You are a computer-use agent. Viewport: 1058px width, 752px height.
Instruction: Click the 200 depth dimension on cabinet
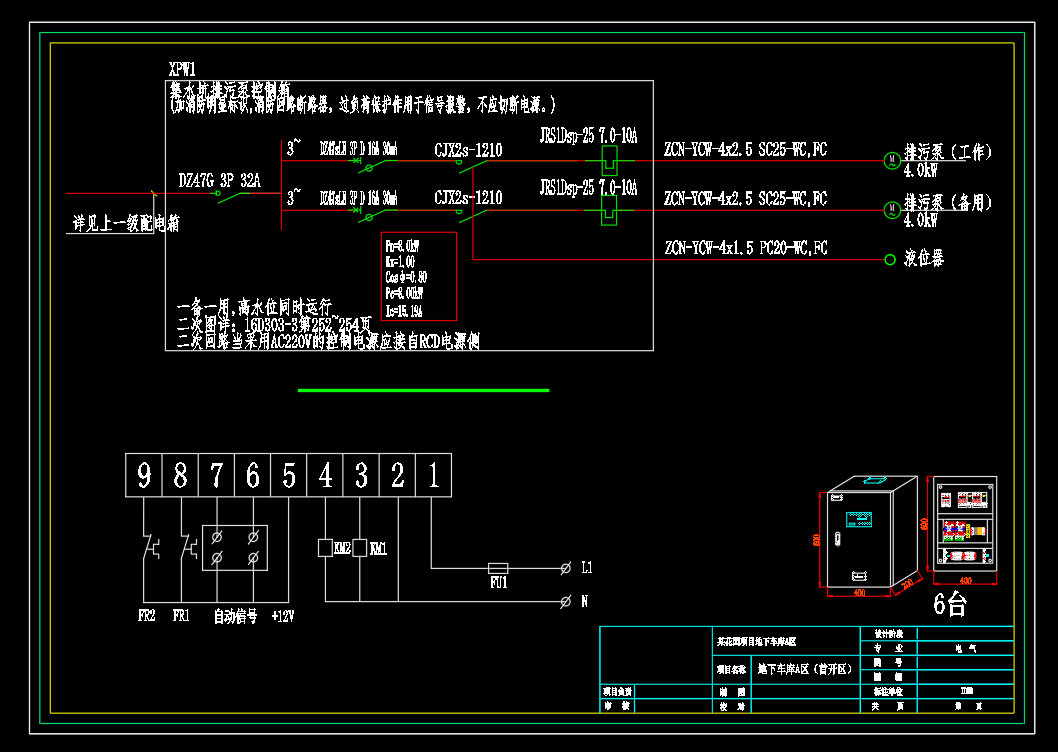point(906,583)
